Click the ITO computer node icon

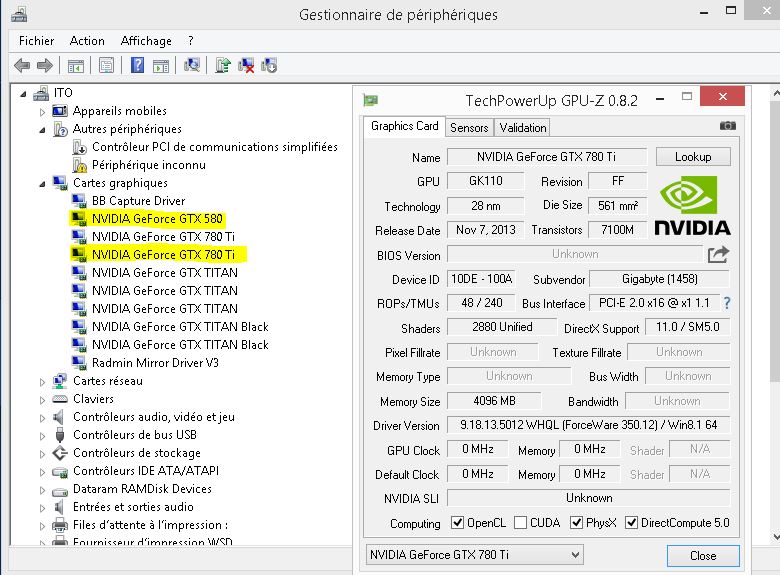point(41,93)
